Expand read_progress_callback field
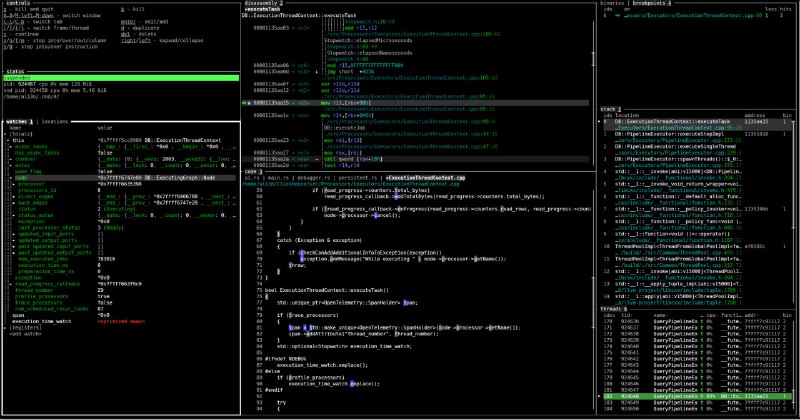 [12, 284]
